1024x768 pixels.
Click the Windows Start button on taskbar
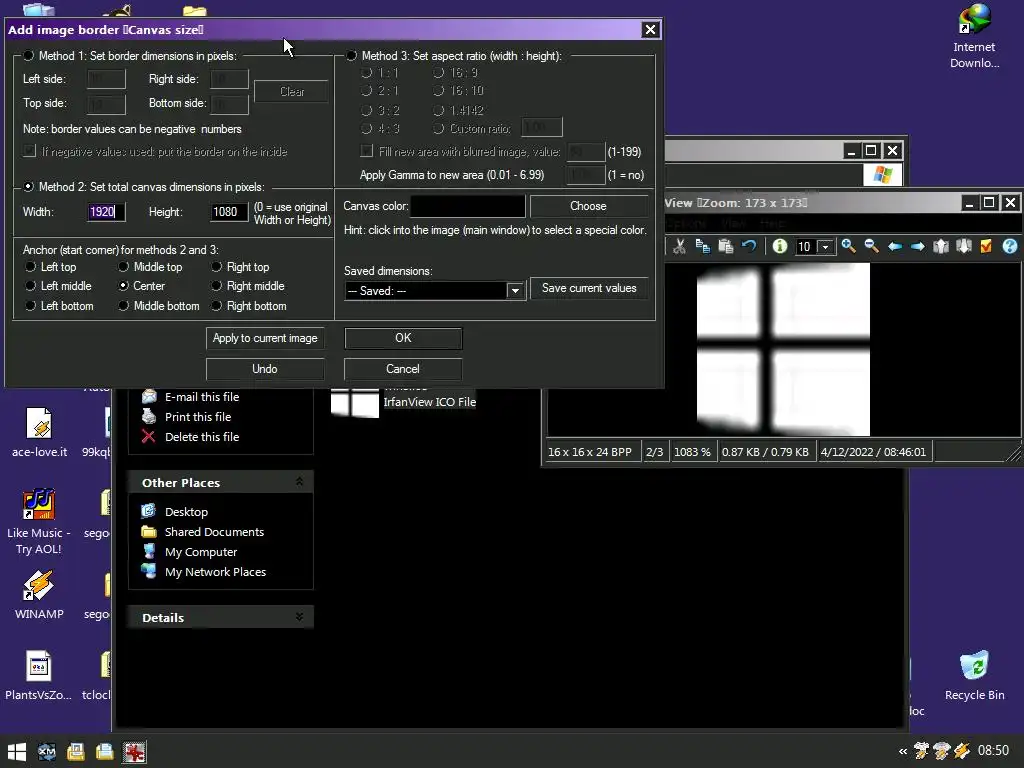pyautogui.click(x=16, y=752)
